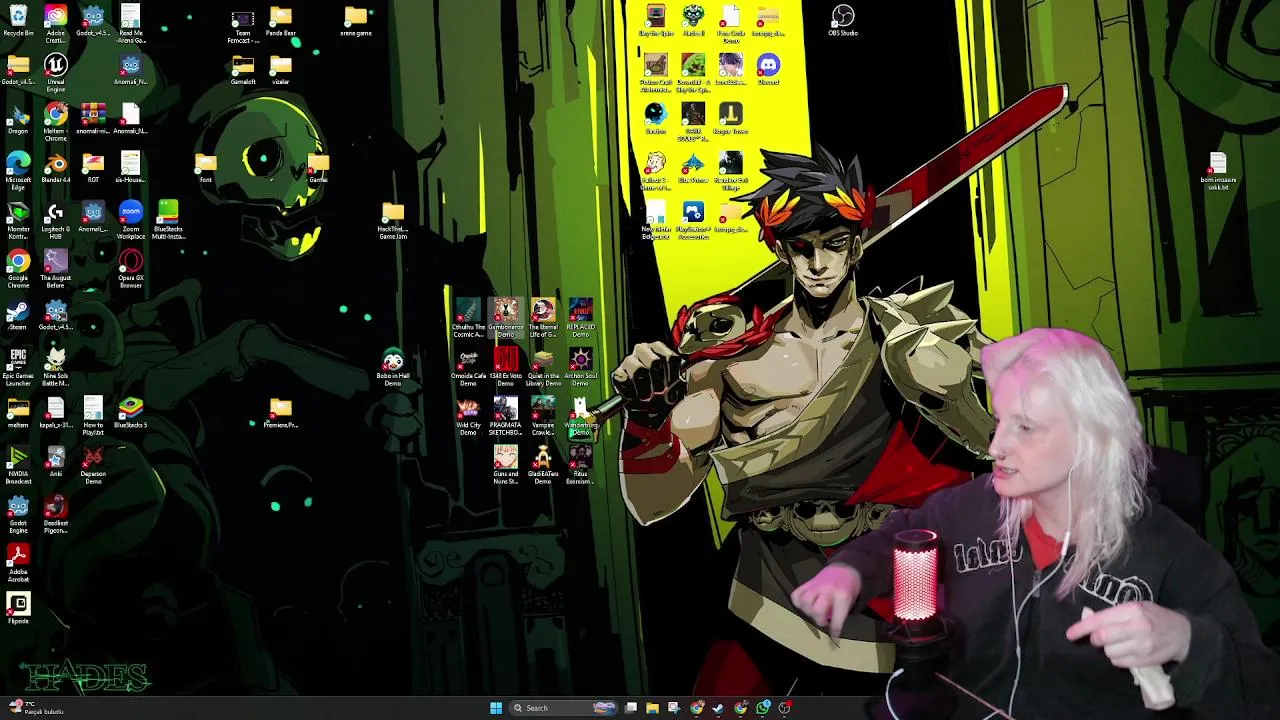Select the Ritus Exorcism game icon
Screen dimensions: 1280x720
581,466
